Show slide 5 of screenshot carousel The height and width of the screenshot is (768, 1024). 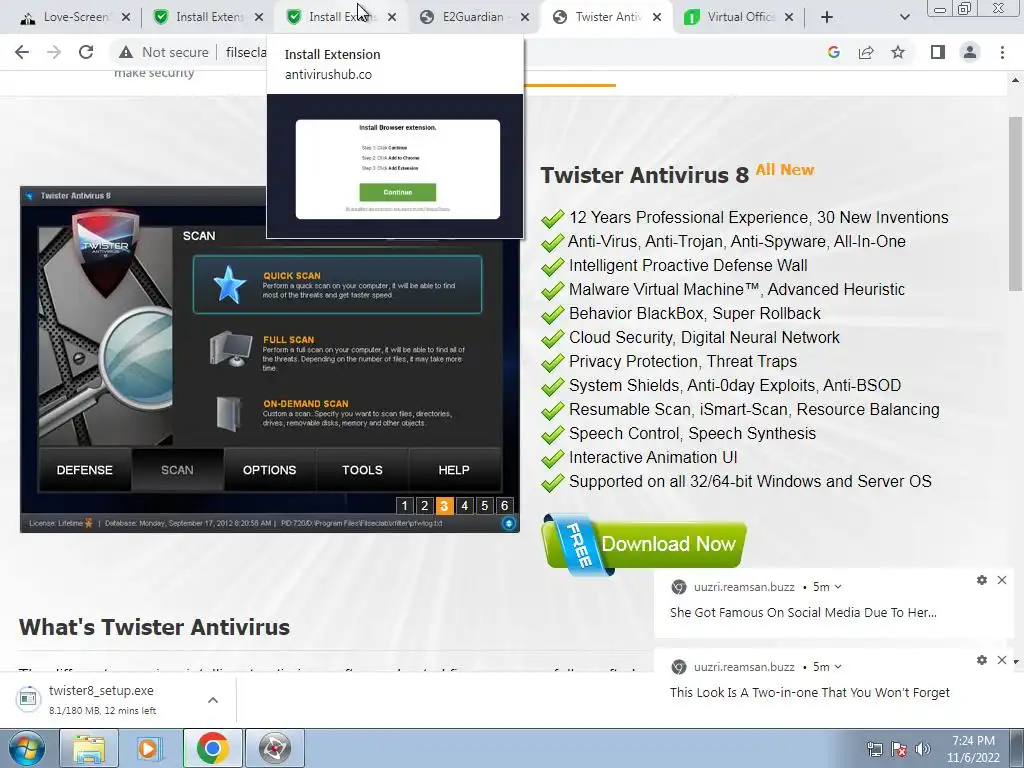[x=485, y=505]
